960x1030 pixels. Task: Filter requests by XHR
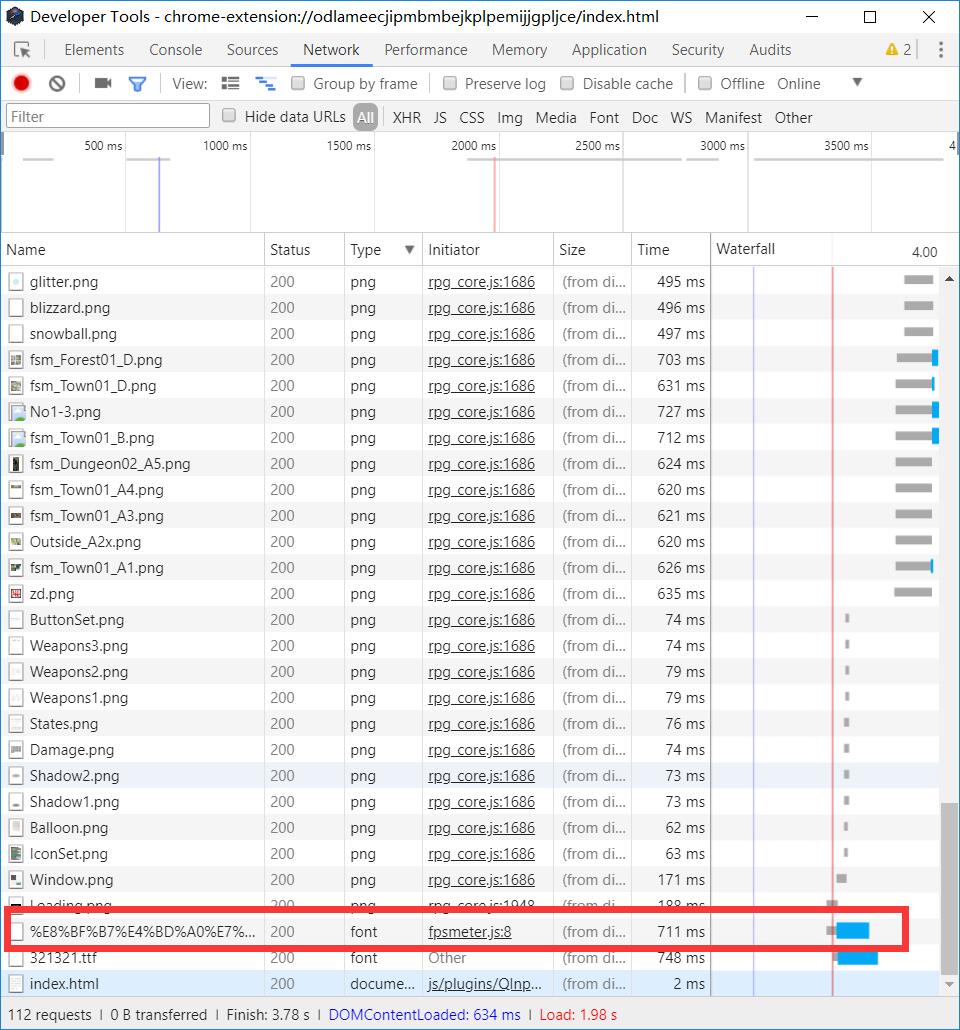pos(407,118)
